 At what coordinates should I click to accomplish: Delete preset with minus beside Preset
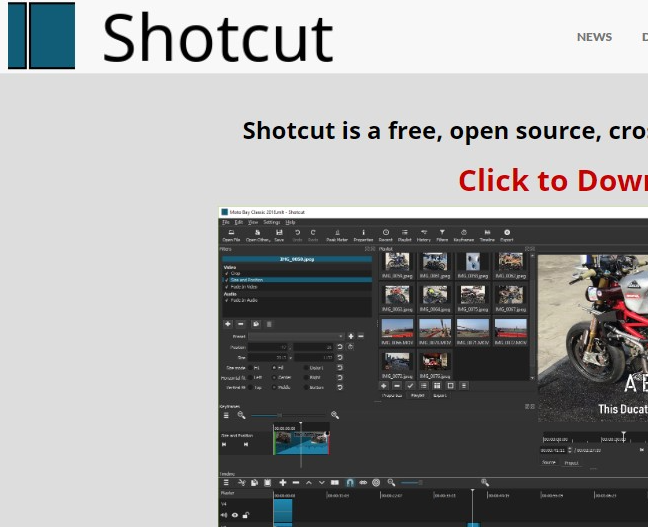(361, 336)
